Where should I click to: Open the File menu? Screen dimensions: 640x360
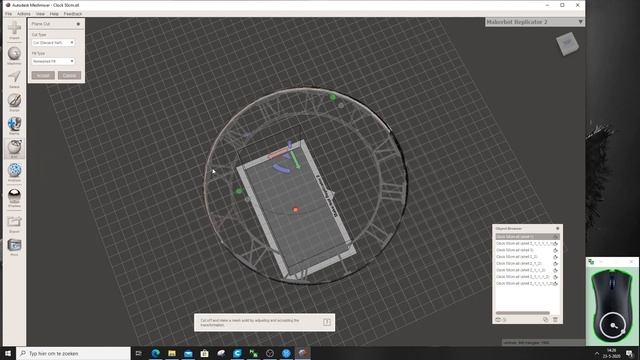[x=9, y=14]
